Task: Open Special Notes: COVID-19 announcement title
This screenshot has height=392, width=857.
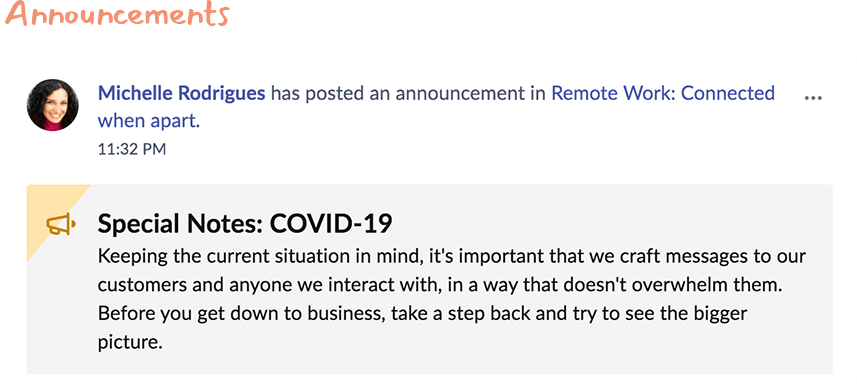Action: (245, 224)
